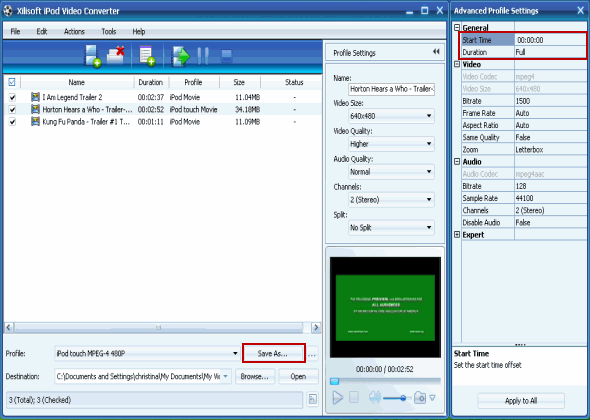Toggle the select-all checkbox in list header

(12, 82)
